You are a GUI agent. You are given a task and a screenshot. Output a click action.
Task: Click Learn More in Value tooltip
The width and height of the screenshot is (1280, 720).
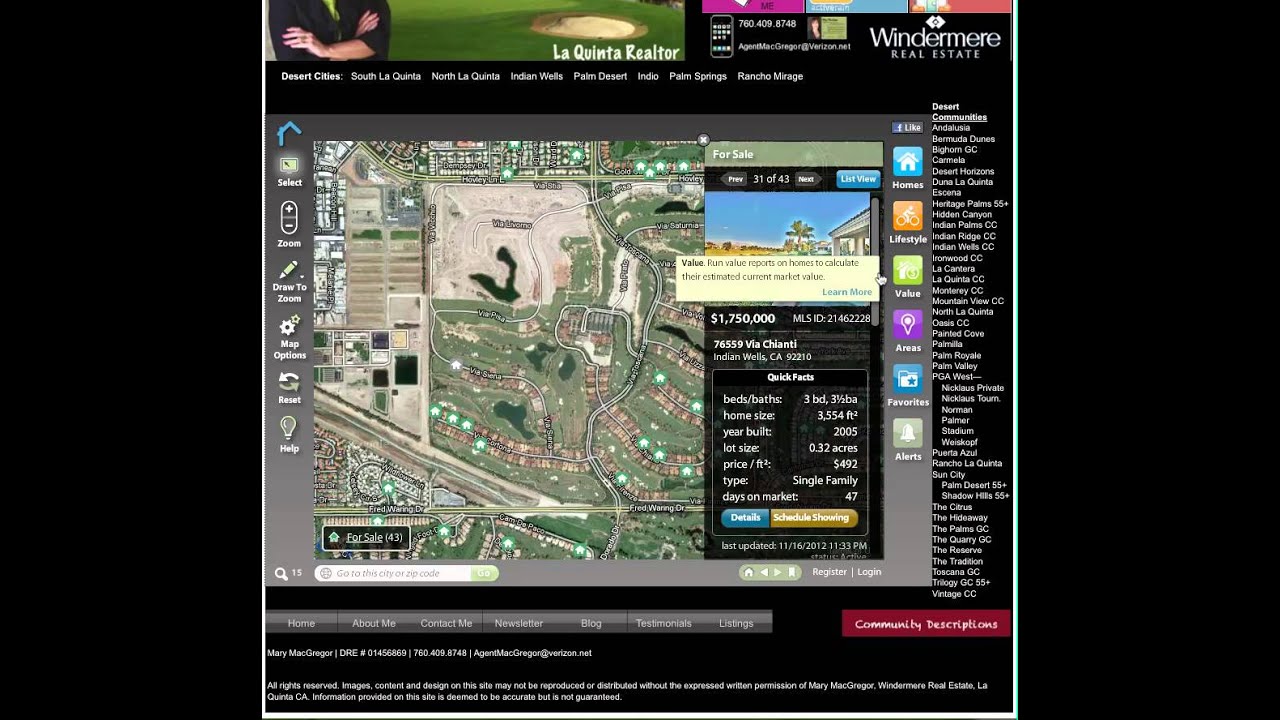pyautogui.click(x=847, y=292)
